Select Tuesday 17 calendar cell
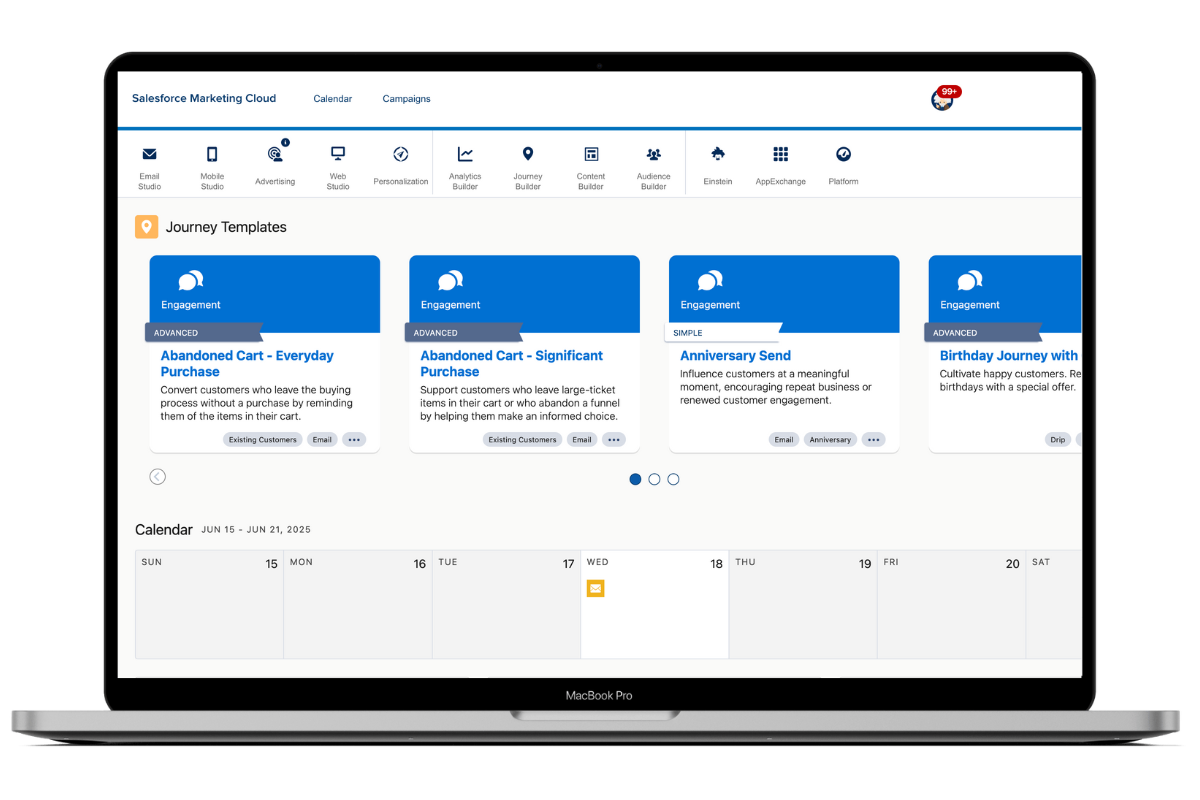This screenshot has height=800, width=1200. pos(506,604)
